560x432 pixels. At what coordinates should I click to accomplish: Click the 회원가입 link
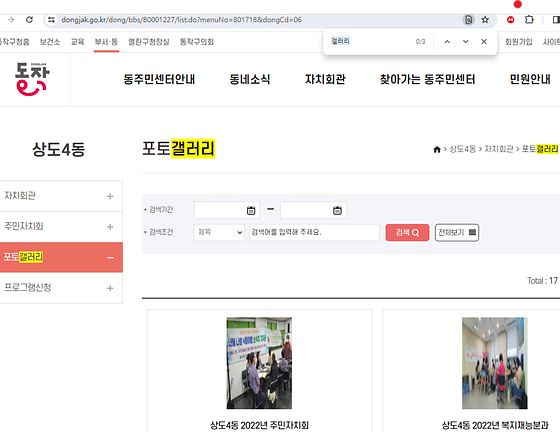(x=519, y=42)
